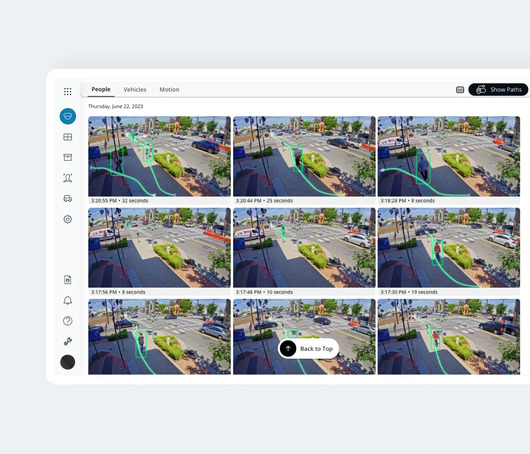This screenshot has width=530, height=454.
Task: Open the wrench tools icon
Action: coord(68,341)
